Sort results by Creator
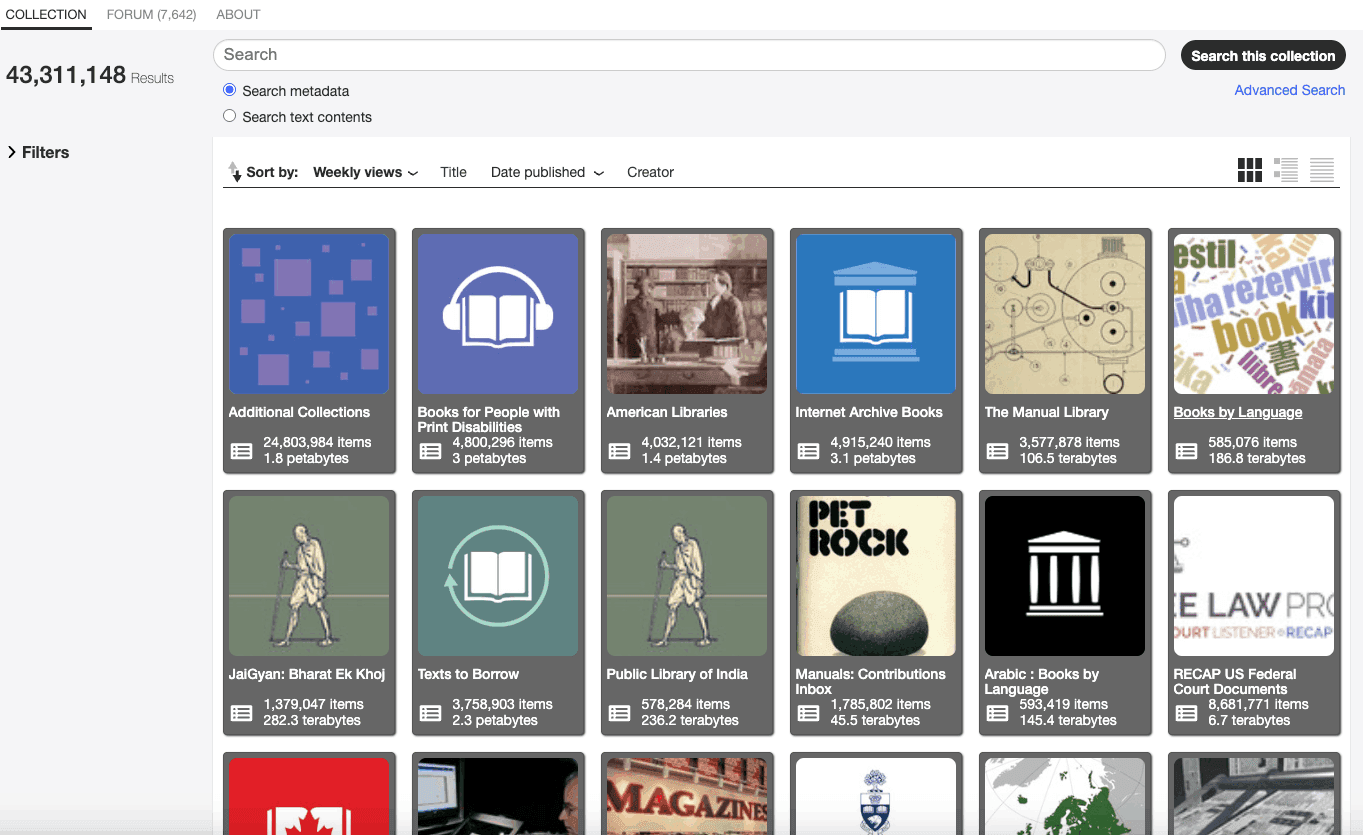The image size is (1363, 835). click(x=650, y=172)
